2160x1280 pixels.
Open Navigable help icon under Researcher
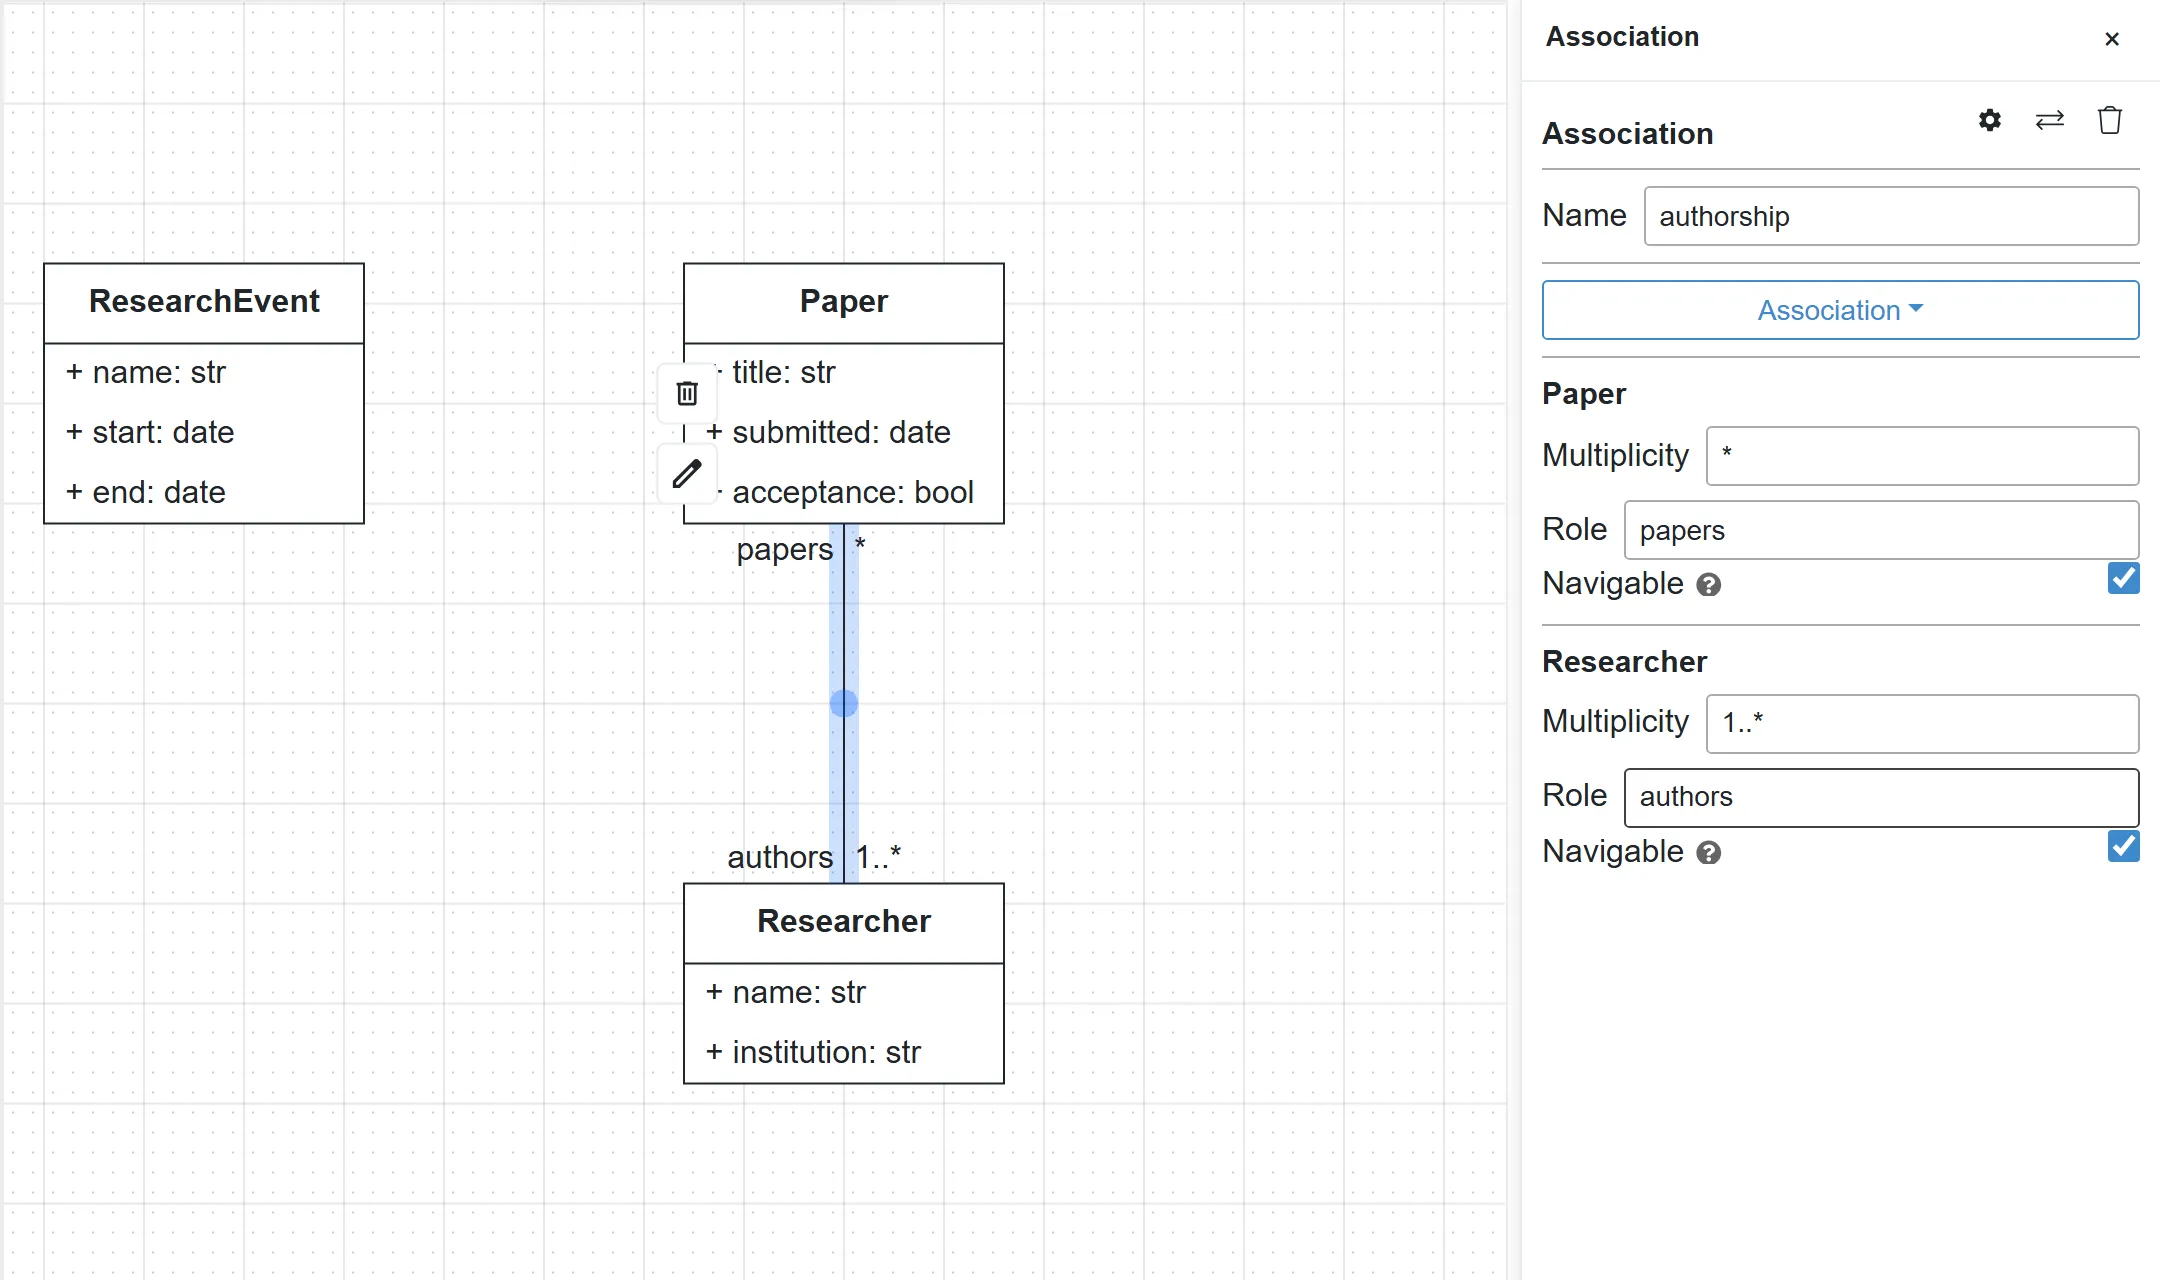tap(1709, 853)
